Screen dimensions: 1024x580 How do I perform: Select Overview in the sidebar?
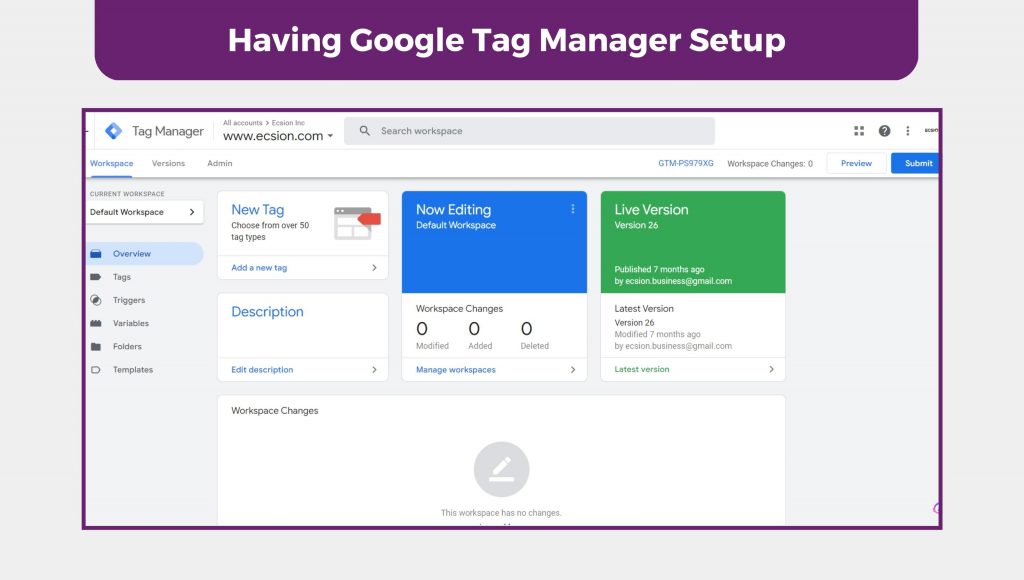click(144, 253)
